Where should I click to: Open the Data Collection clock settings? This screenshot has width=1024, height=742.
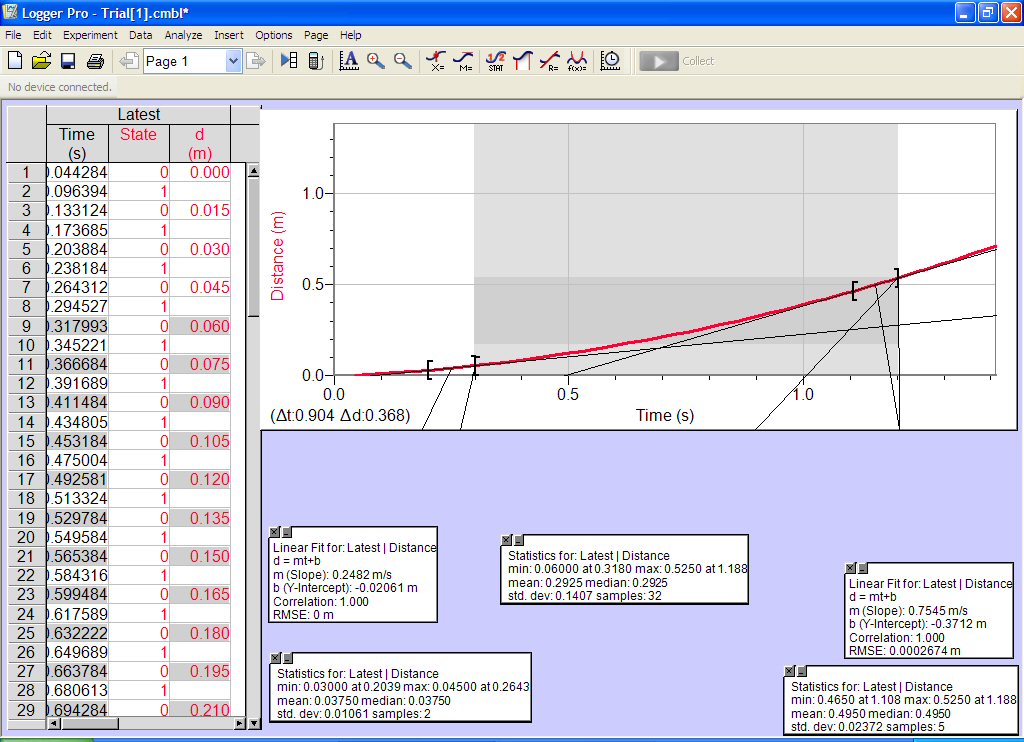tap(610, 61)
